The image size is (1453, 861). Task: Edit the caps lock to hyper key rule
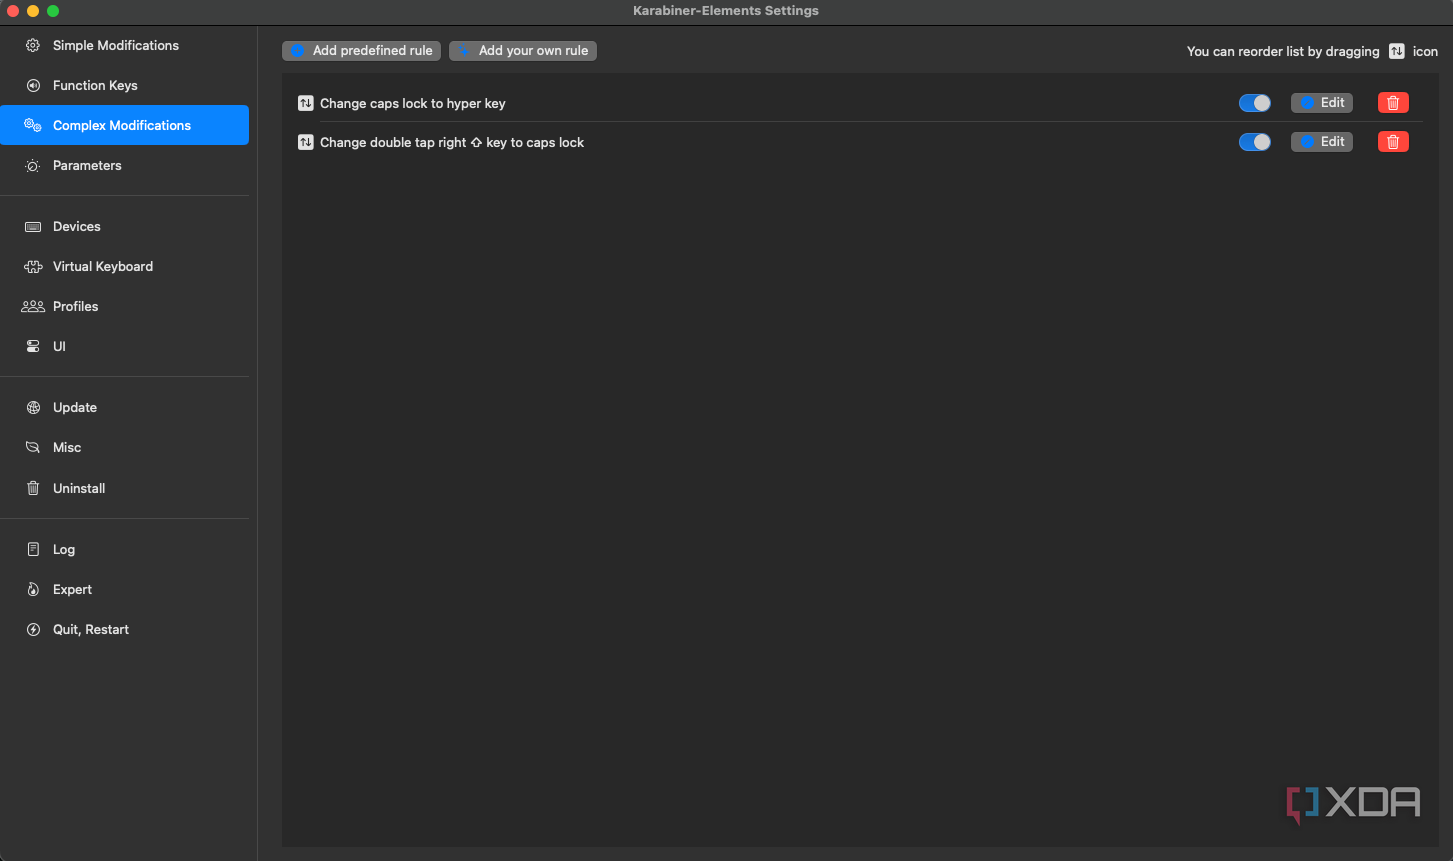click(x=1322, y=102)
